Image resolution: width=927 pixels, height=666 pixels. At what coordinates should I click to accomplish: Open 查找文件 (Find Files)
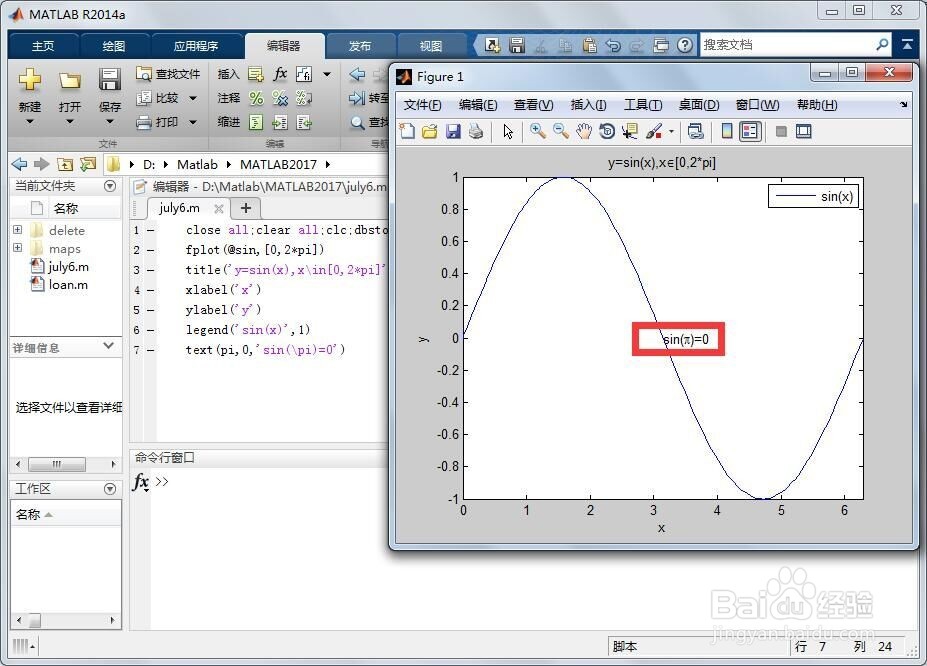click(168, 74)
